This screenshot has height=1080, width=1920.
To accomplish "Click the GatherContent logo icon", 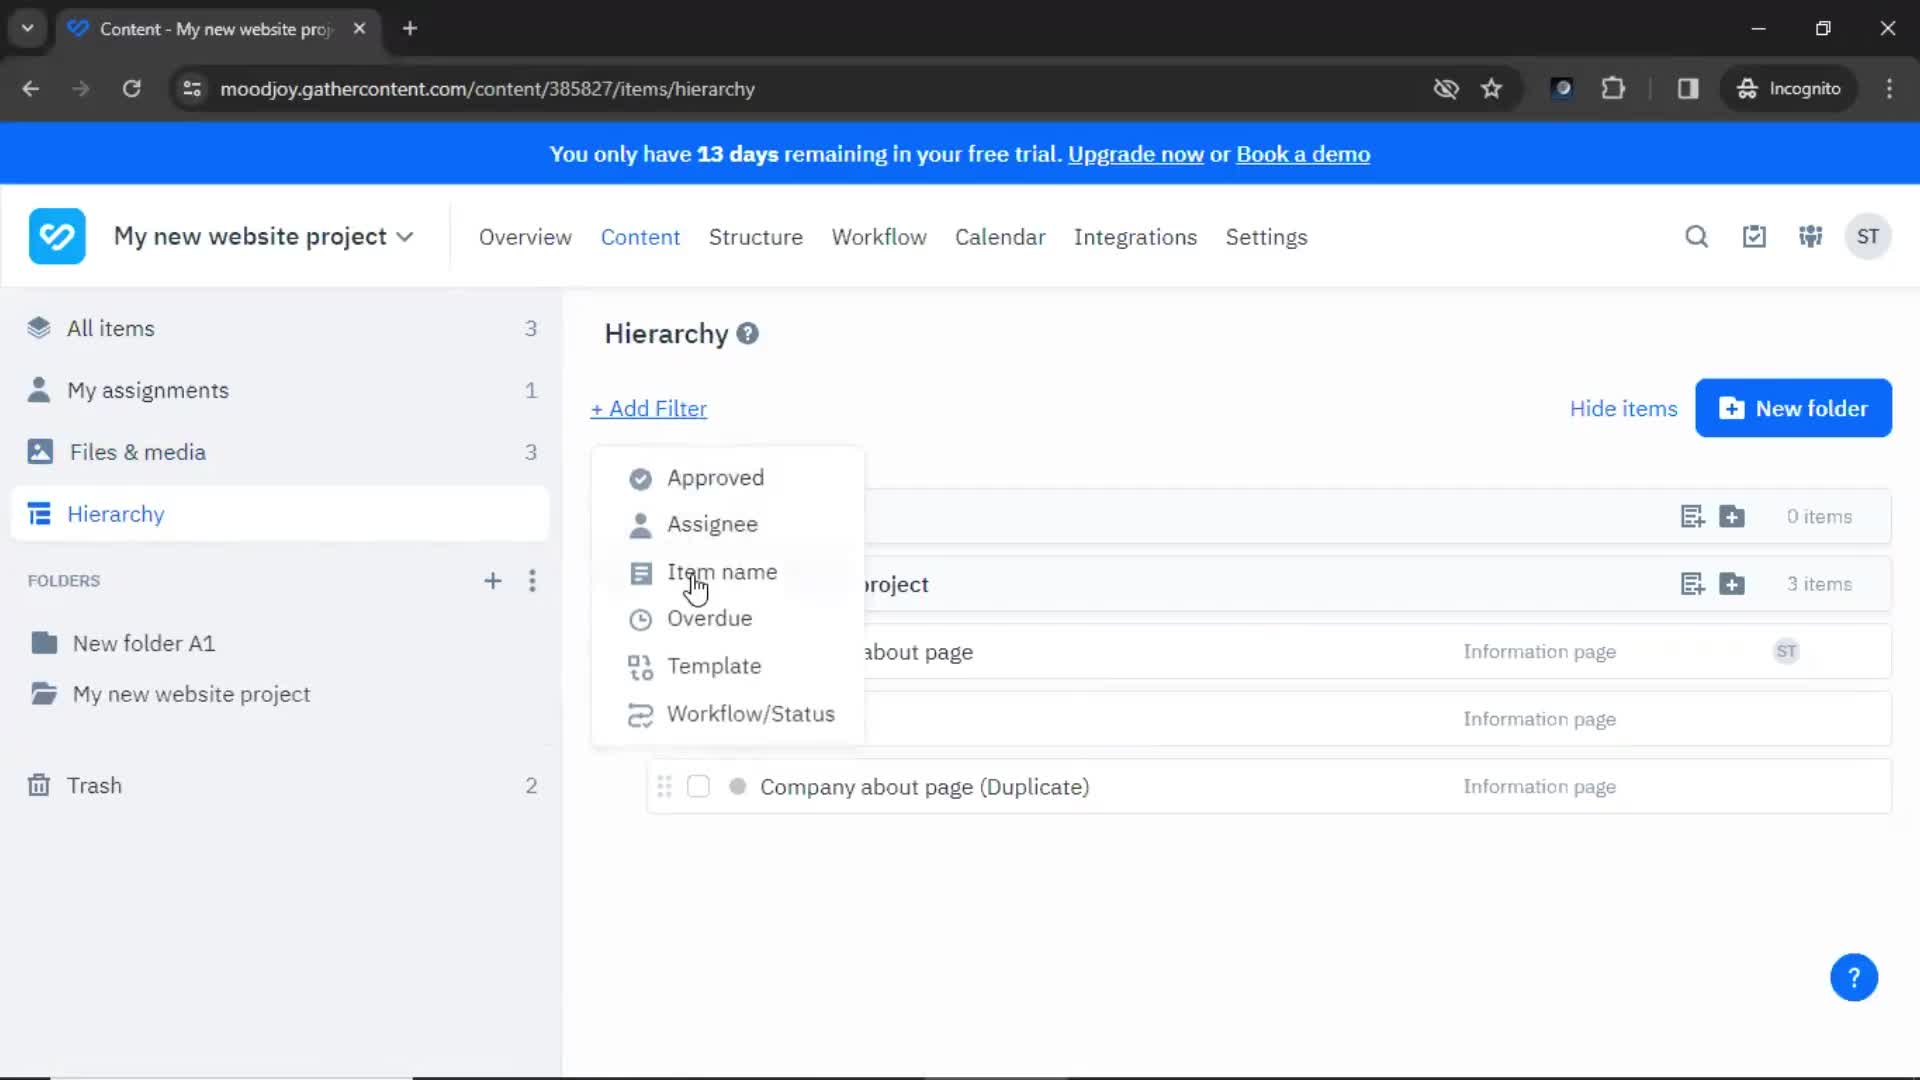I will (x=57, y=237).
